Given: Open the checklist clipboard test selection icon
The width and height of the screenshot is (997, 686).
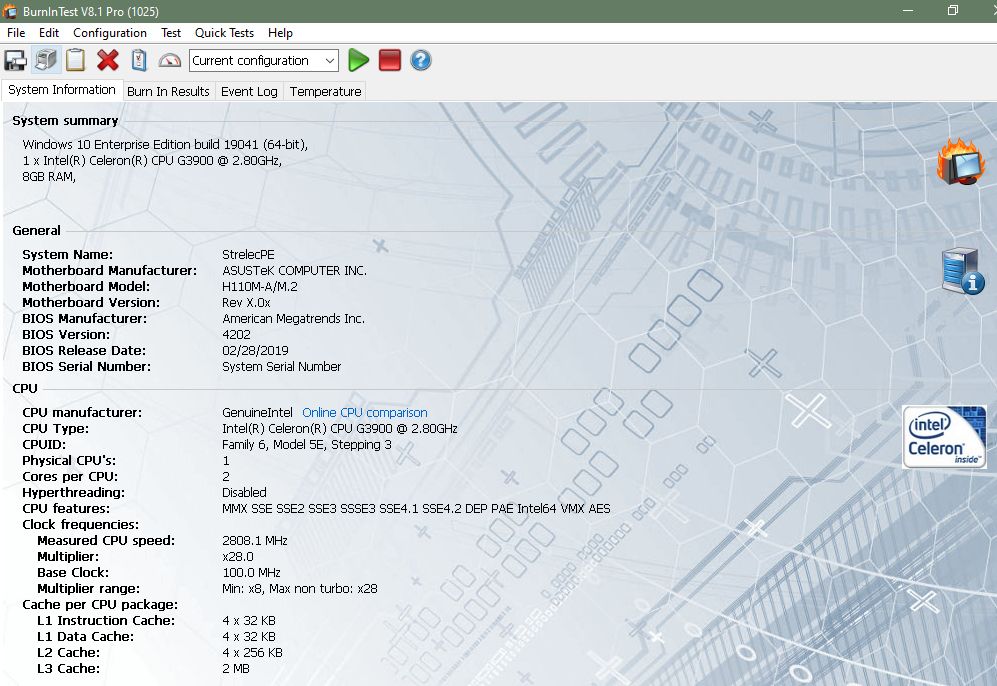Looking at the screenshot, I should [x=139, y=60].
